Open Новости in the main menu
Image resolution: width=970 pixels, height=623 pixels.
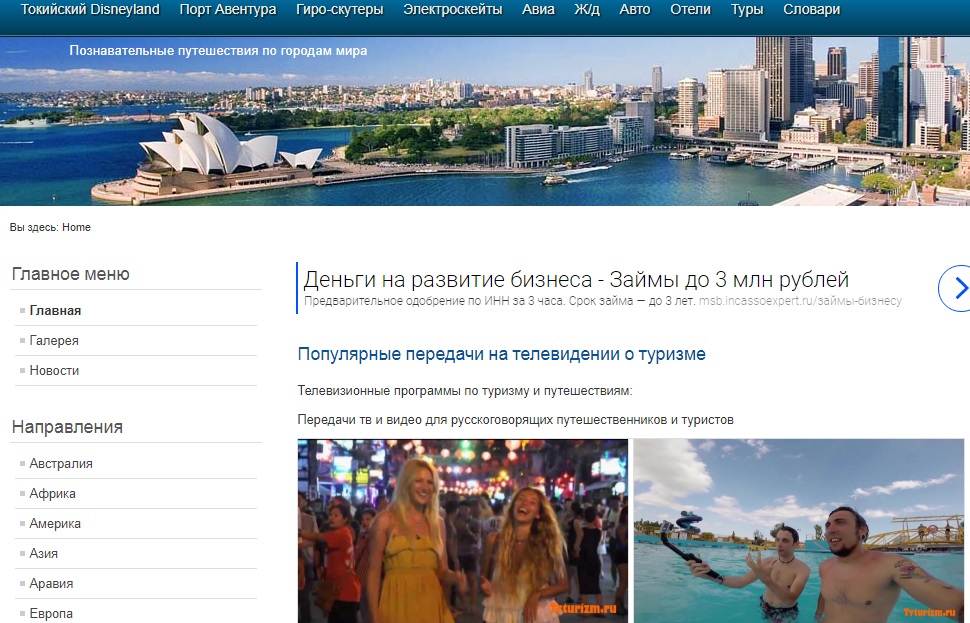(54, 371)
